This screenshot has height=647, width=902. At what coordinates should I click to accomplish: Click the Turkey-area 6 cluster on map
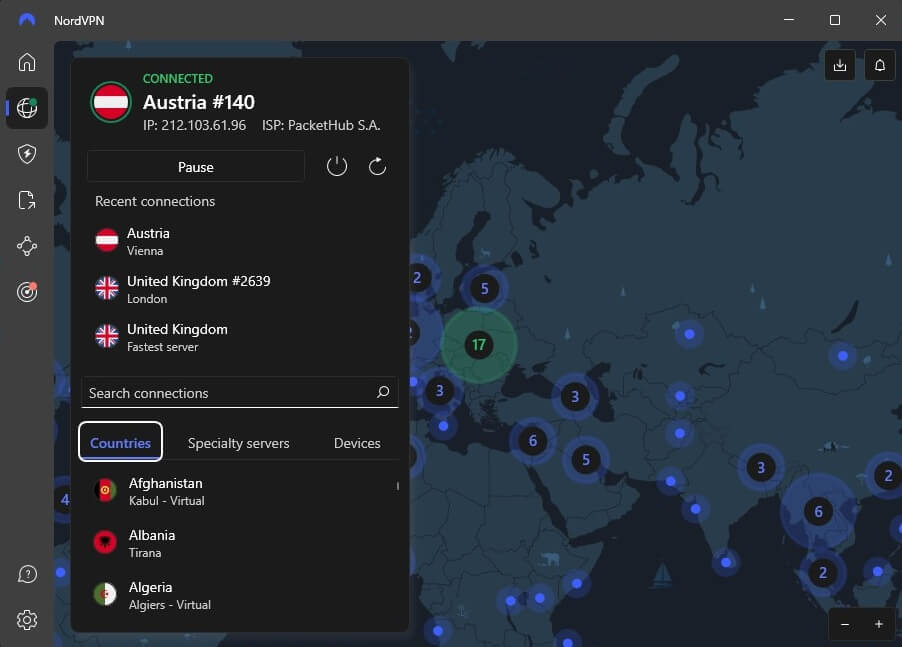533,441
